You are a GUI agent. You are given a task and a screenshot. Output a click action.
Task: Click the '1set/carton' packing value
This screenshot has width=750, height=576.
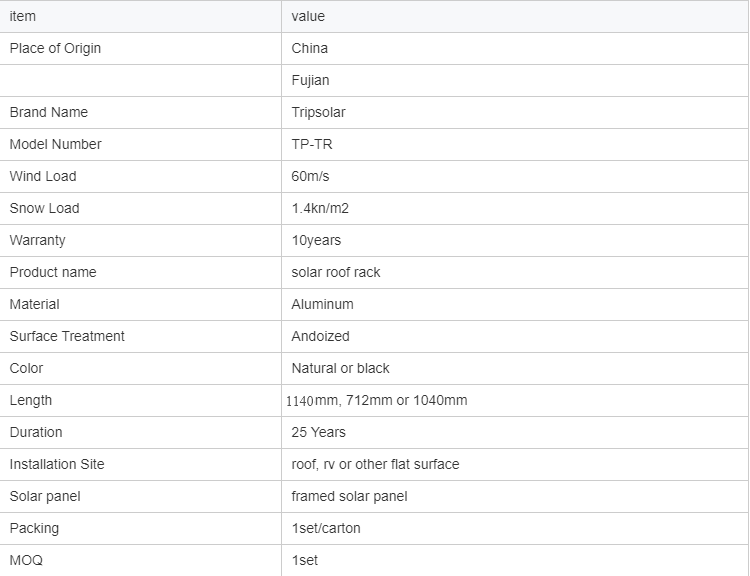(326, 528)
